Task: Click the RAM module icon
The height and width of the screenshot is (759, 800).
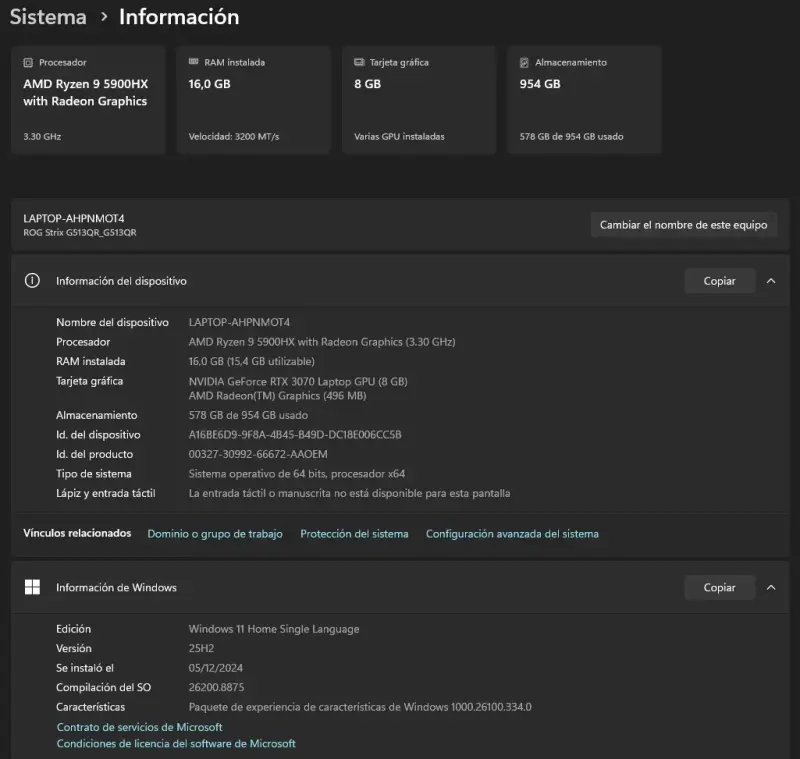Action: click(x=193, y=62)
